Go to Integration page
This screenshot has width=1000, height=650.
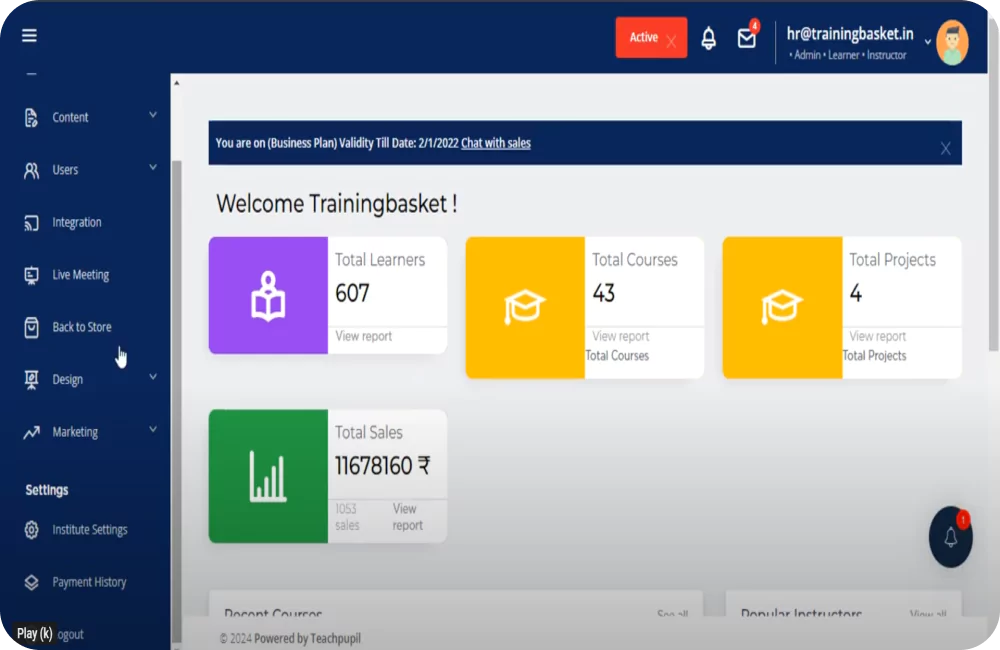77,222
